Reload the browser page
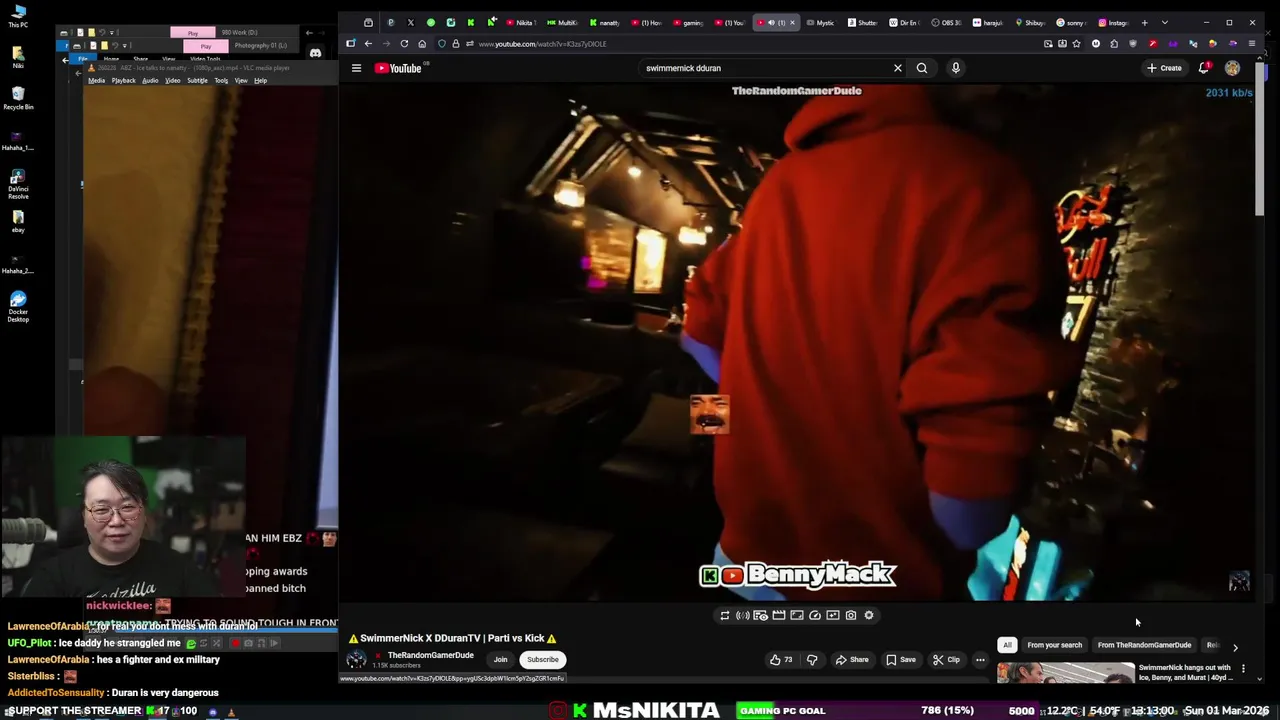This screenshot has width=1280, height=720. click(x=404, y=44)
